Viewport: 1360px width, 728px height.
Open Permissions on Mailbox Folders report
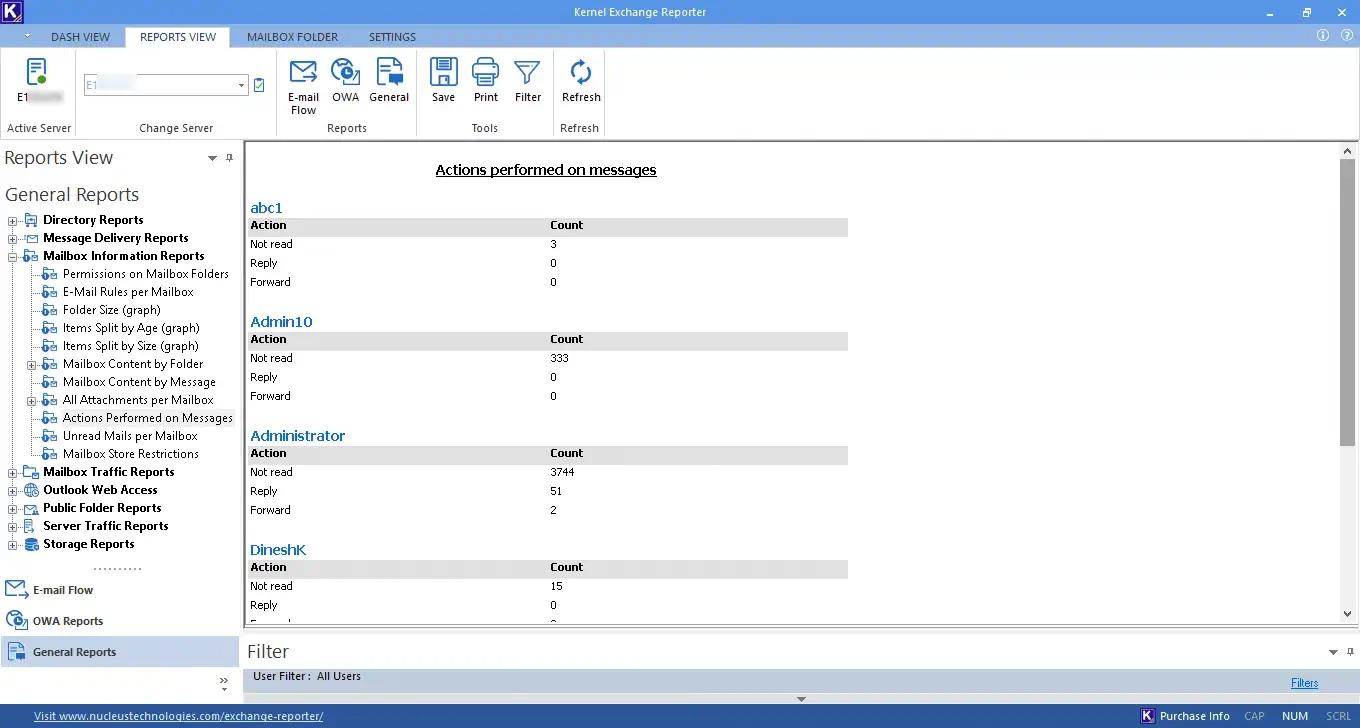[145, 274]
